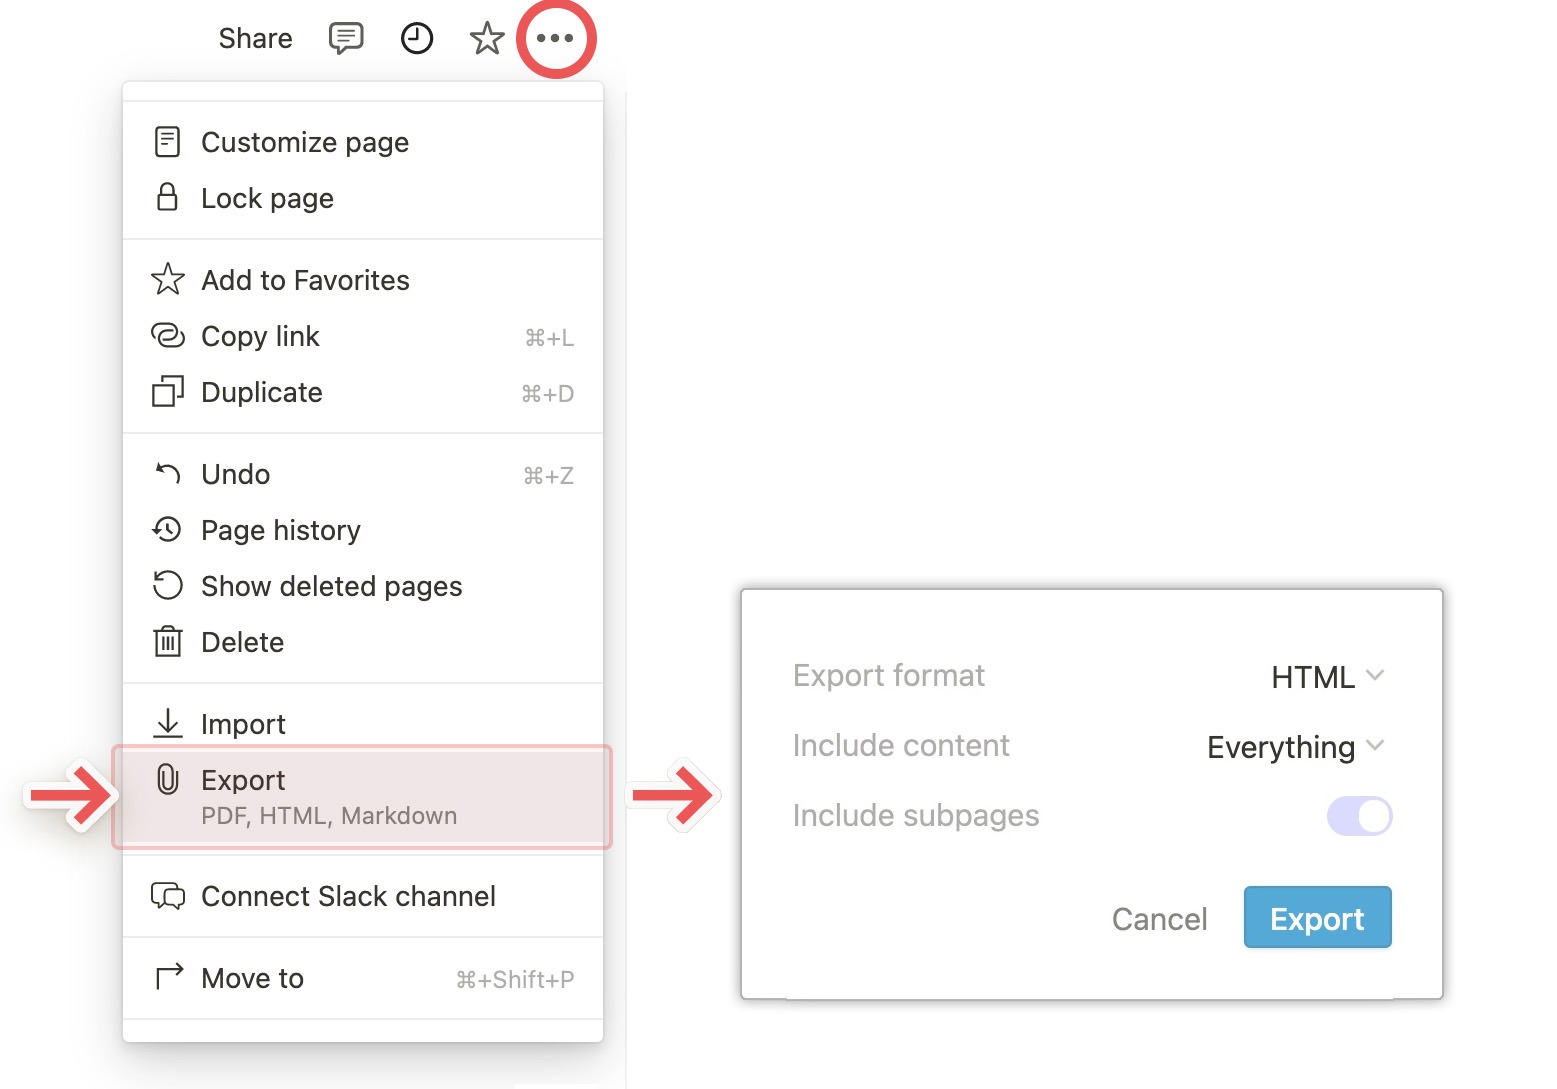Click the ⌘+D shortcut text
Screen dimensions: 1557x1089
tap(548, 394)
